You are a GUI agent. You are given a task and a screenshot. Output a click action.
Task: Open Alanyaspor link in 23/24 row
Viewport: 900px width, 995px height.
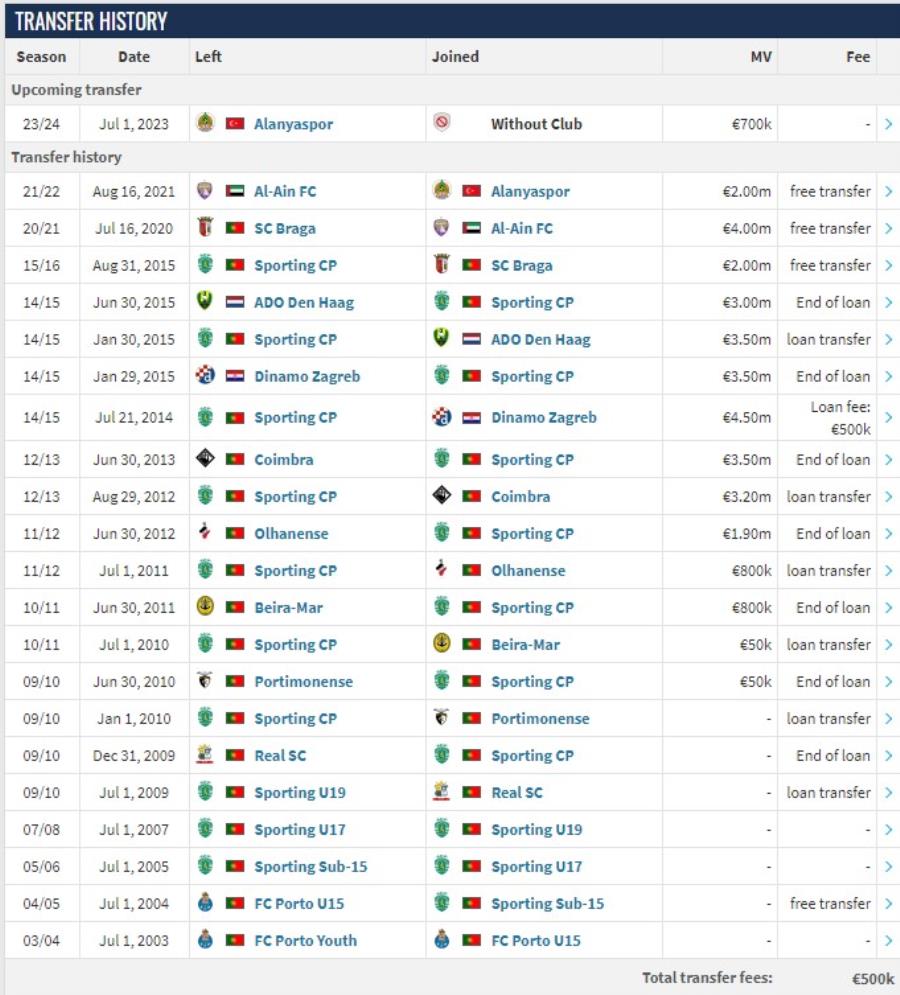293,124
